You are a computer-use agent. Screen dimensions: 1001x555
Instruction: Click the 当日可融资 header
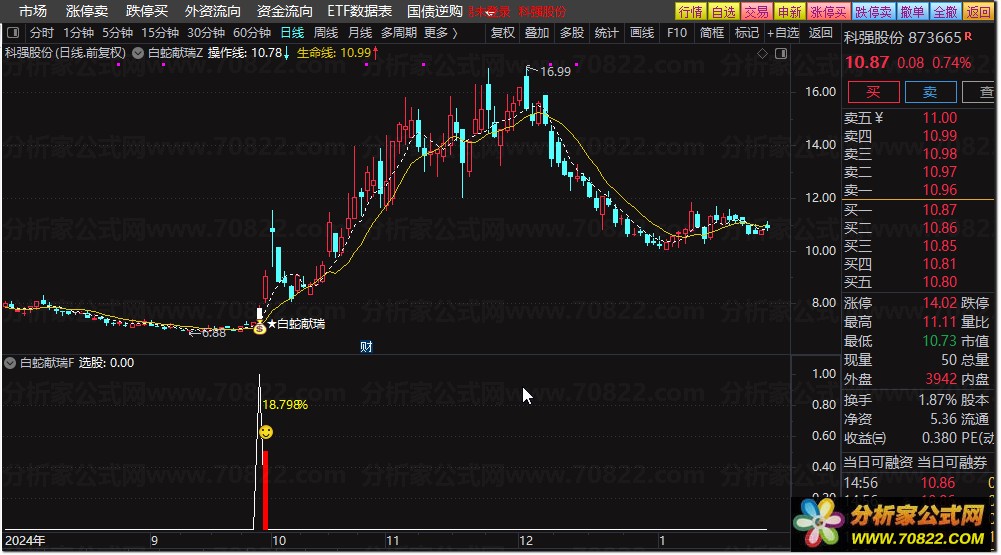[x=878, y=462]
